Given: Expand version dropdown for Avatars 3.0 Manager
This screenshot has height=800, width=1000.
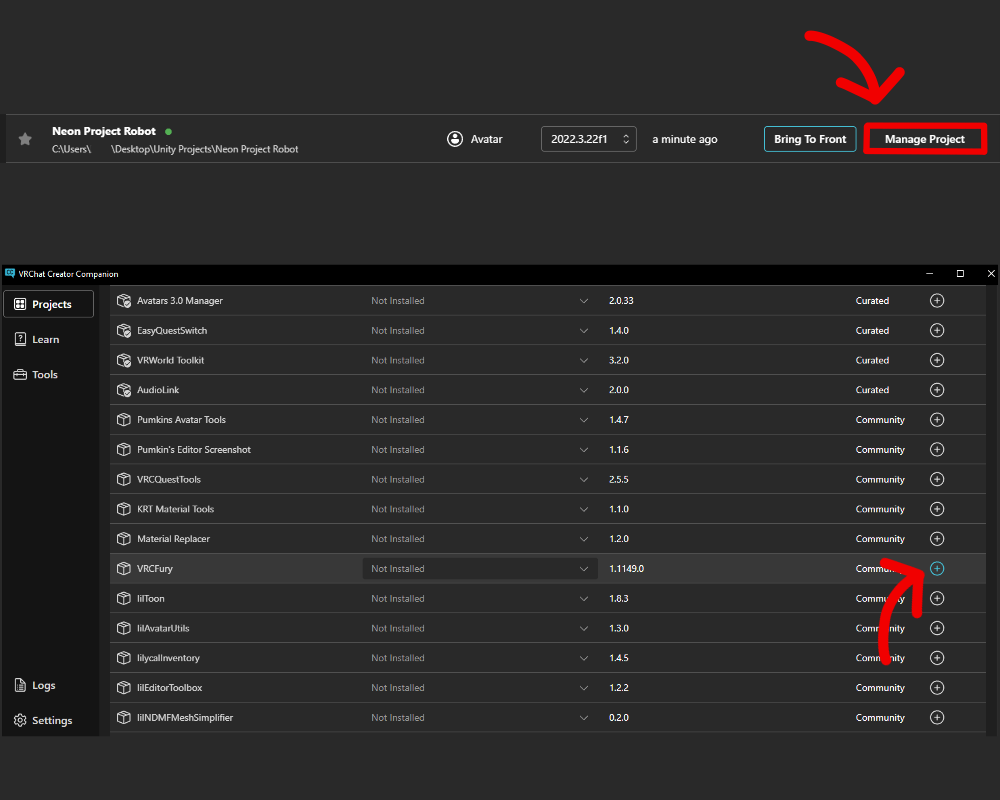Looking at the screenshot, I should 584,300.
